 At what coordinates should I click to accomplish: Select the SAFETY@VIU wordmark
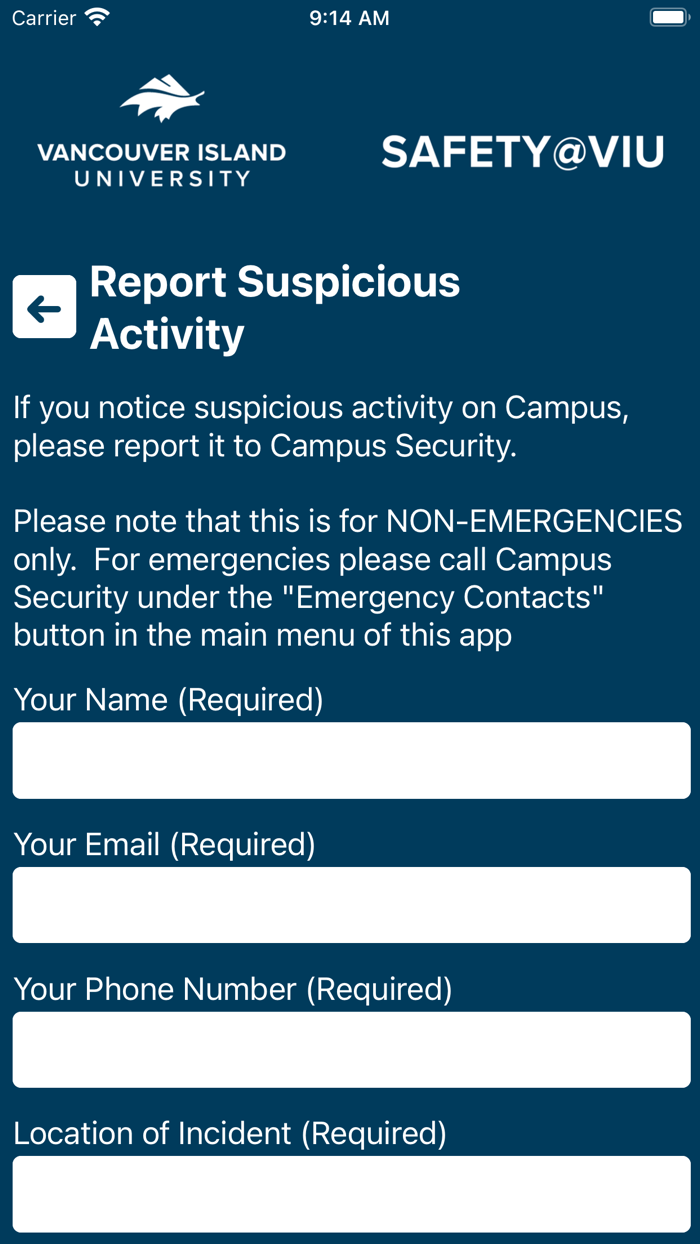coord(521,150)
